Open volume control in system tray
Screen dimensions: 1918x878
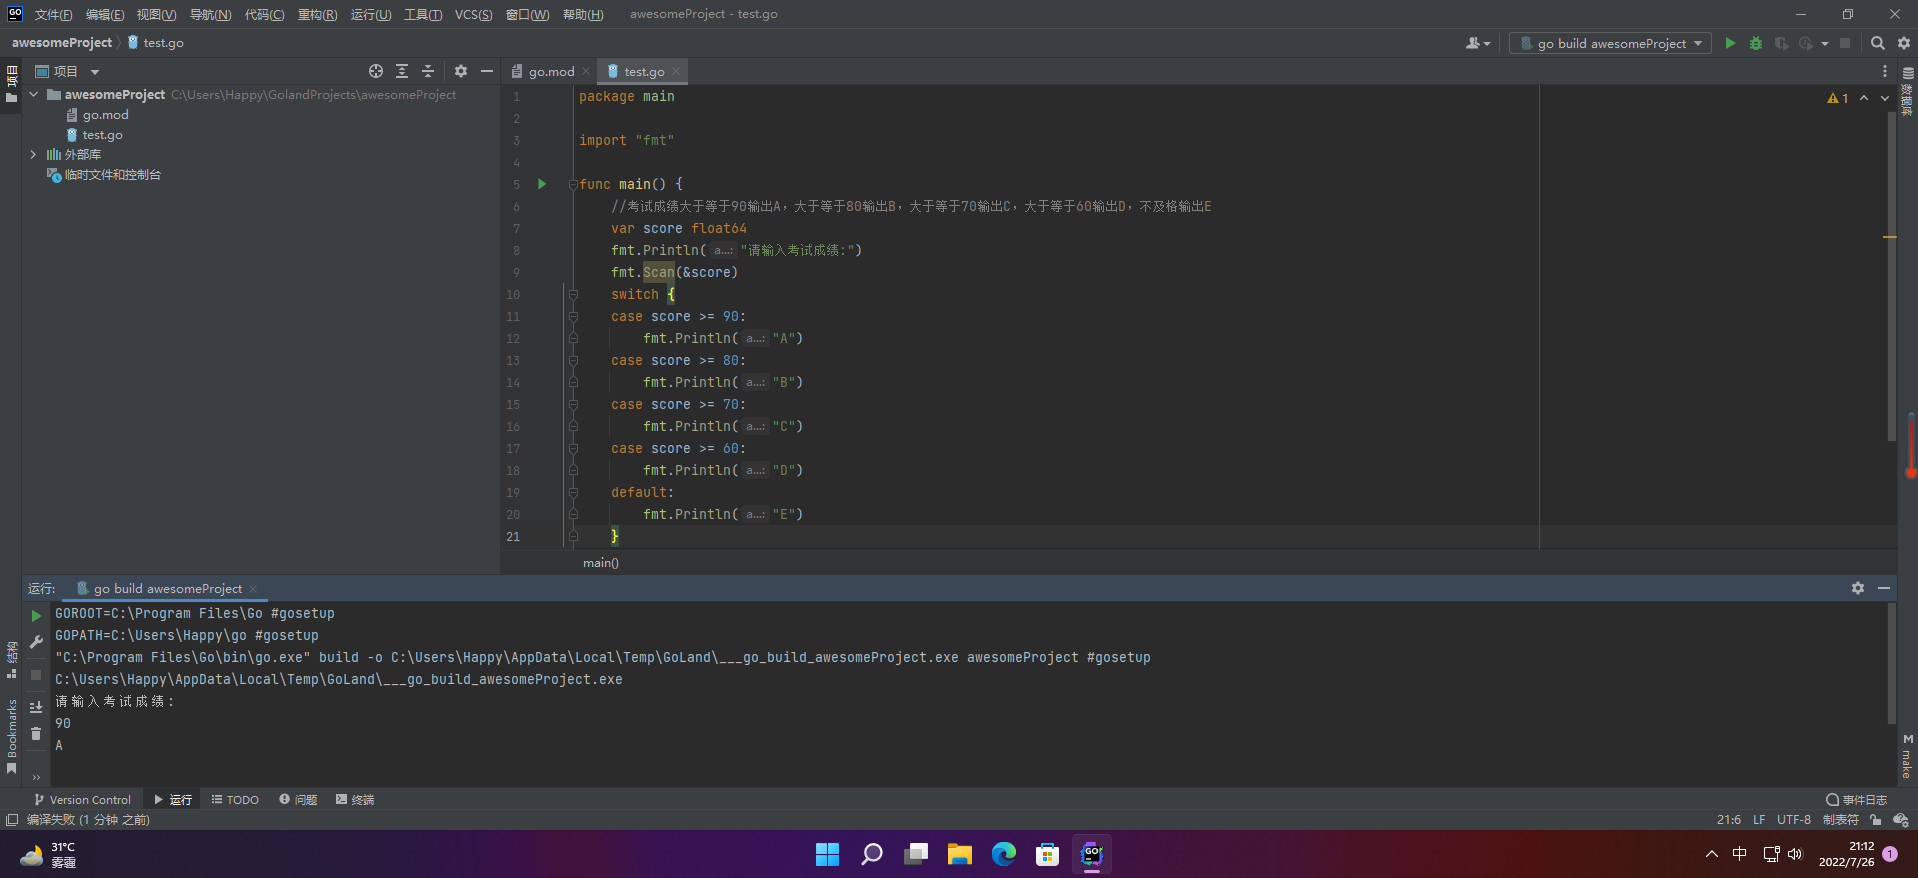(x=1795, y=854)
